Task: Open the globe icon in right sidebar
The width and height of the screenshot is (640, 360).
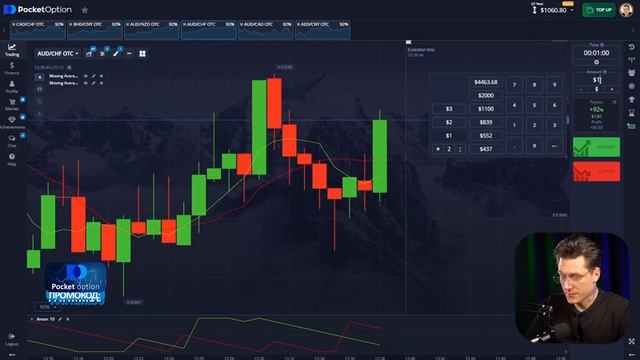Action: 631,86
